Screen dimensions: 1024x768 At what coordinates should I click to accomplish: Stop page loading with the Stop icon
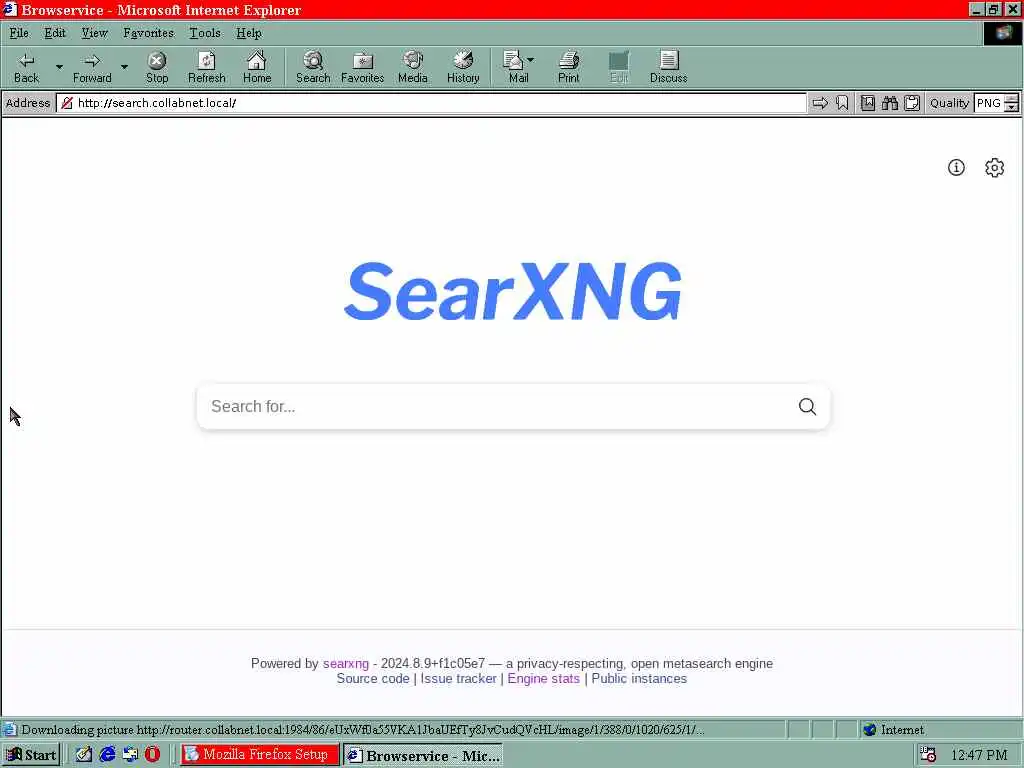click(157, 67)
